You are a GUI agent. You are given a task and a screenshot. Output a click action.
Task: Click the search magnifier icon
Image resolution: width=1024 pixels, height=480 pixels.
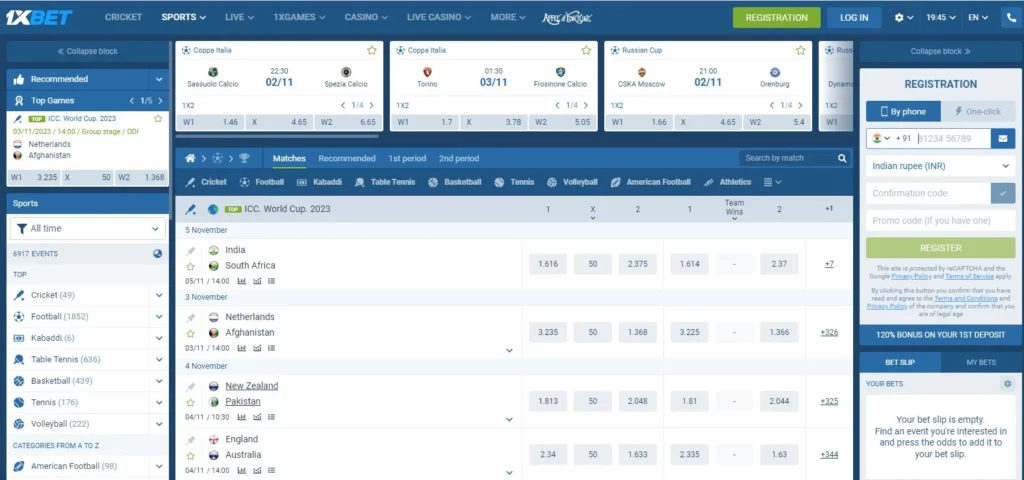(x=842, y=158)
